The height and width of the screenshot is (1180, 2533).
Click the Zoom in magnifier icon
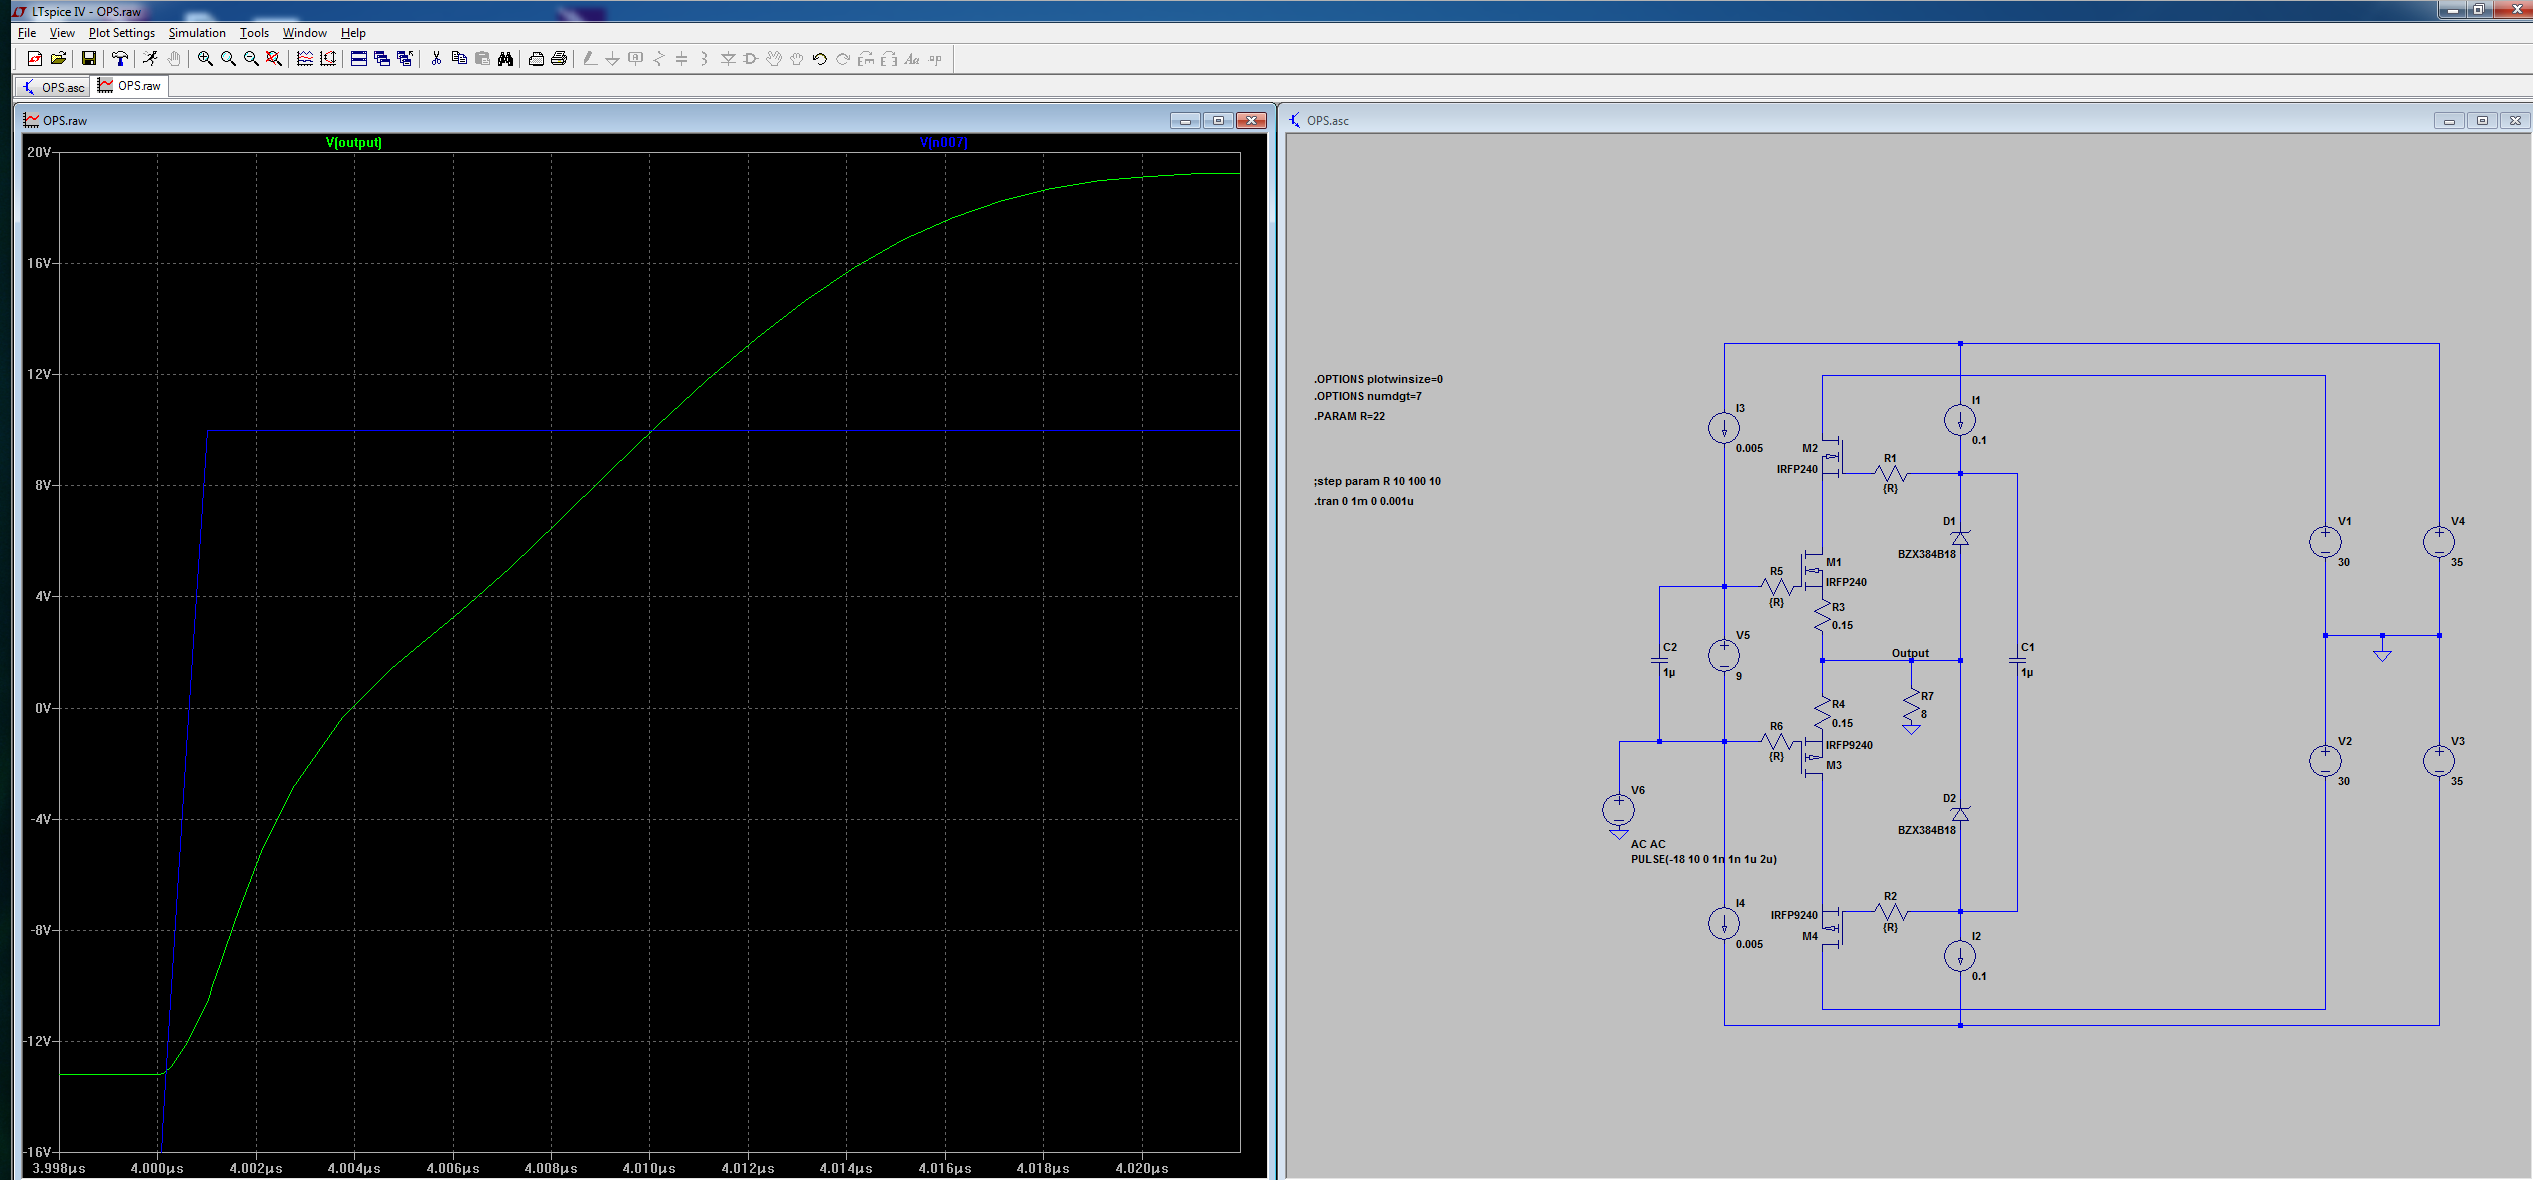point(205,59)
